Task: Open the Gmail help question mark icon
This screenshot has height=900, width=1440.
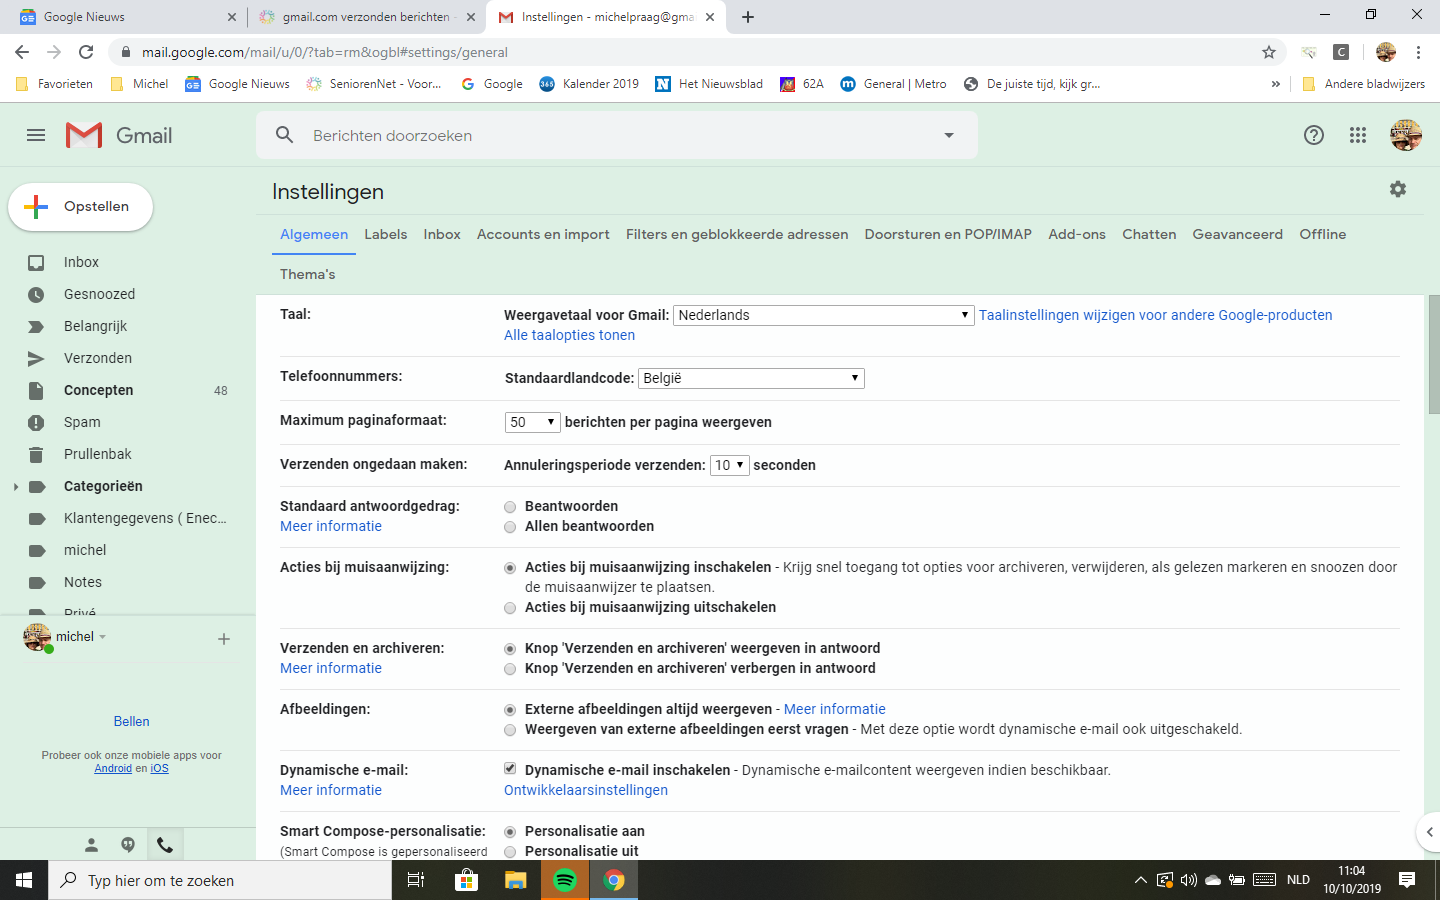Action: coord(1313,135)
